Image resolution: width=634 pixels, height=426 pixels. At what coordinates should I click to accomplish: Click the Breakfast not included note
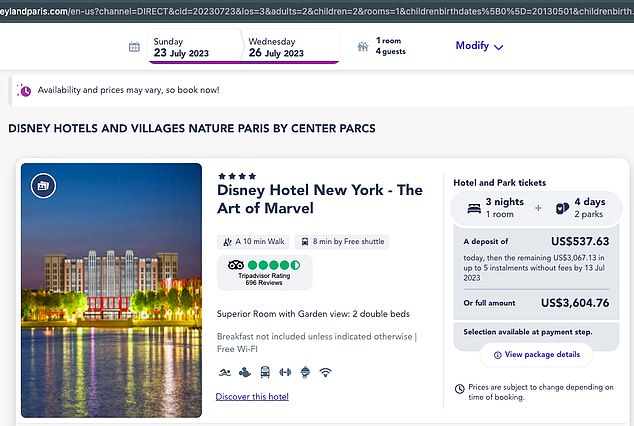[x=317, y=342]
